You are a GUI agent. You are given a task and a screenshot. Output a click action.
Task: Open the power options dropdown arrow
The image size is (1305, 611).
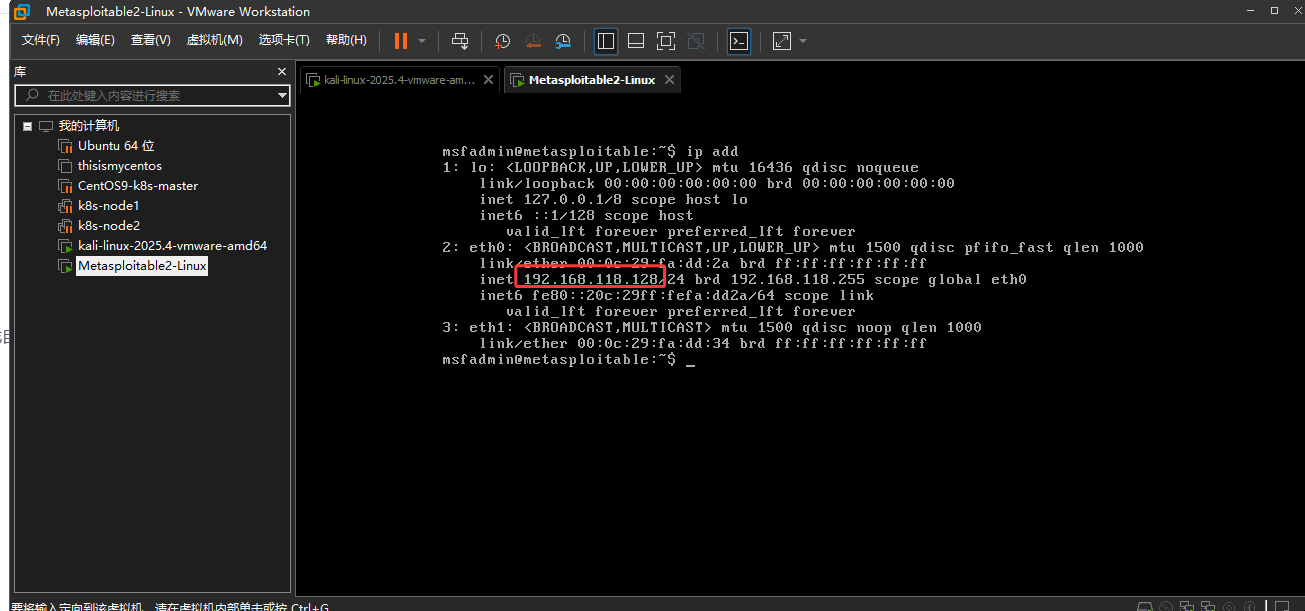pyautogui.click(x=422, y=41)
